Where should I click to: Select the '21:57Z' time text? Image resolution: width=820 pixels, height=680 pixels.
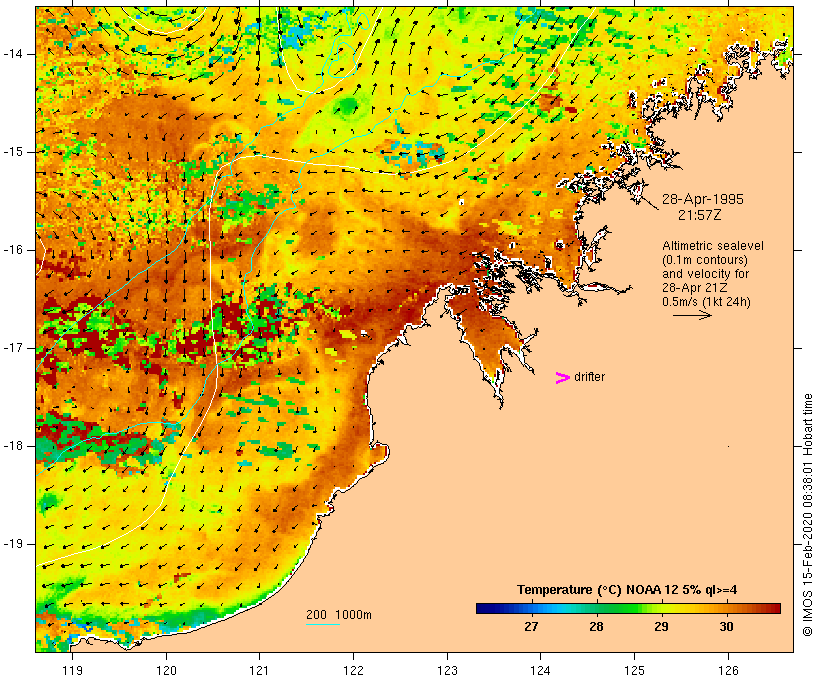[699, 215]
